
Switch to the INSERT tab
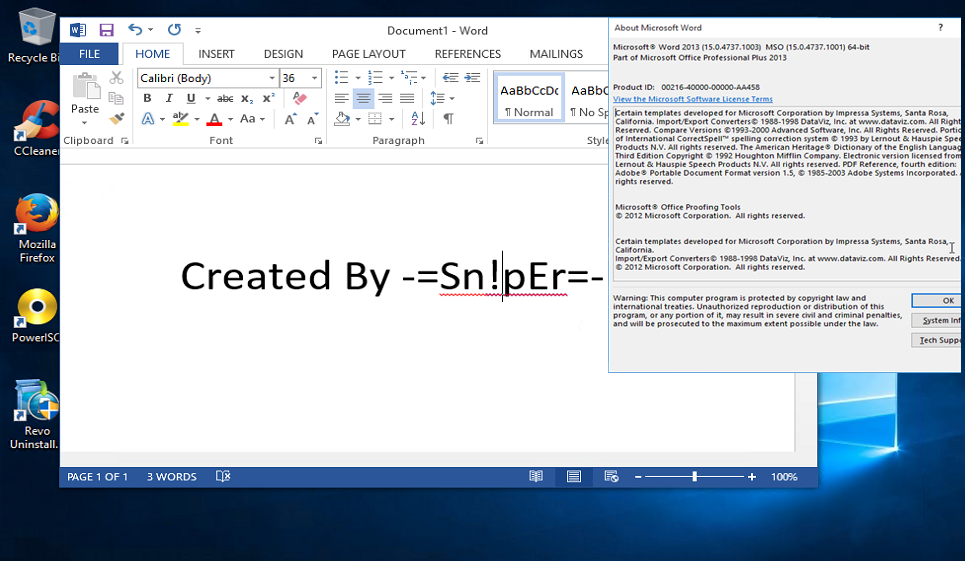point(216,54)
